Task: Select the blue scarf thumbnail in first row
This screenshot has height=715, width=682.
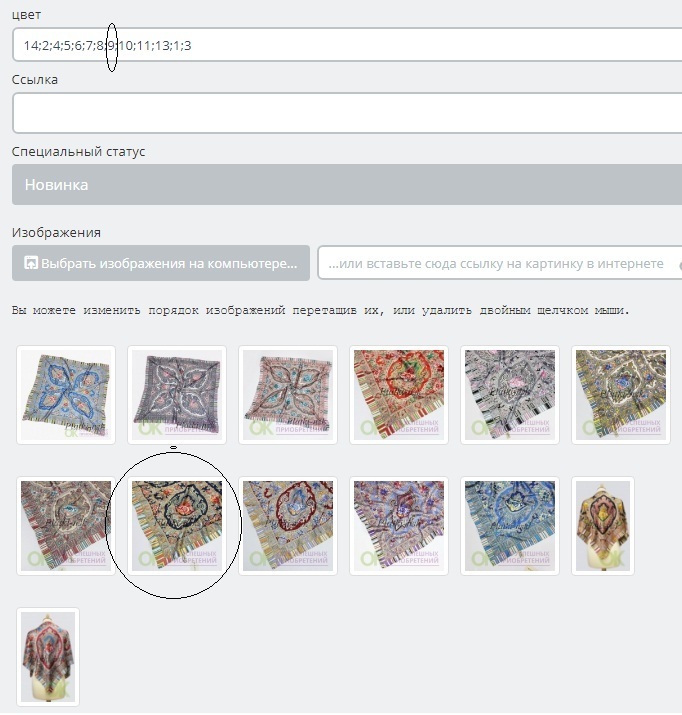Action: point(66,395)
